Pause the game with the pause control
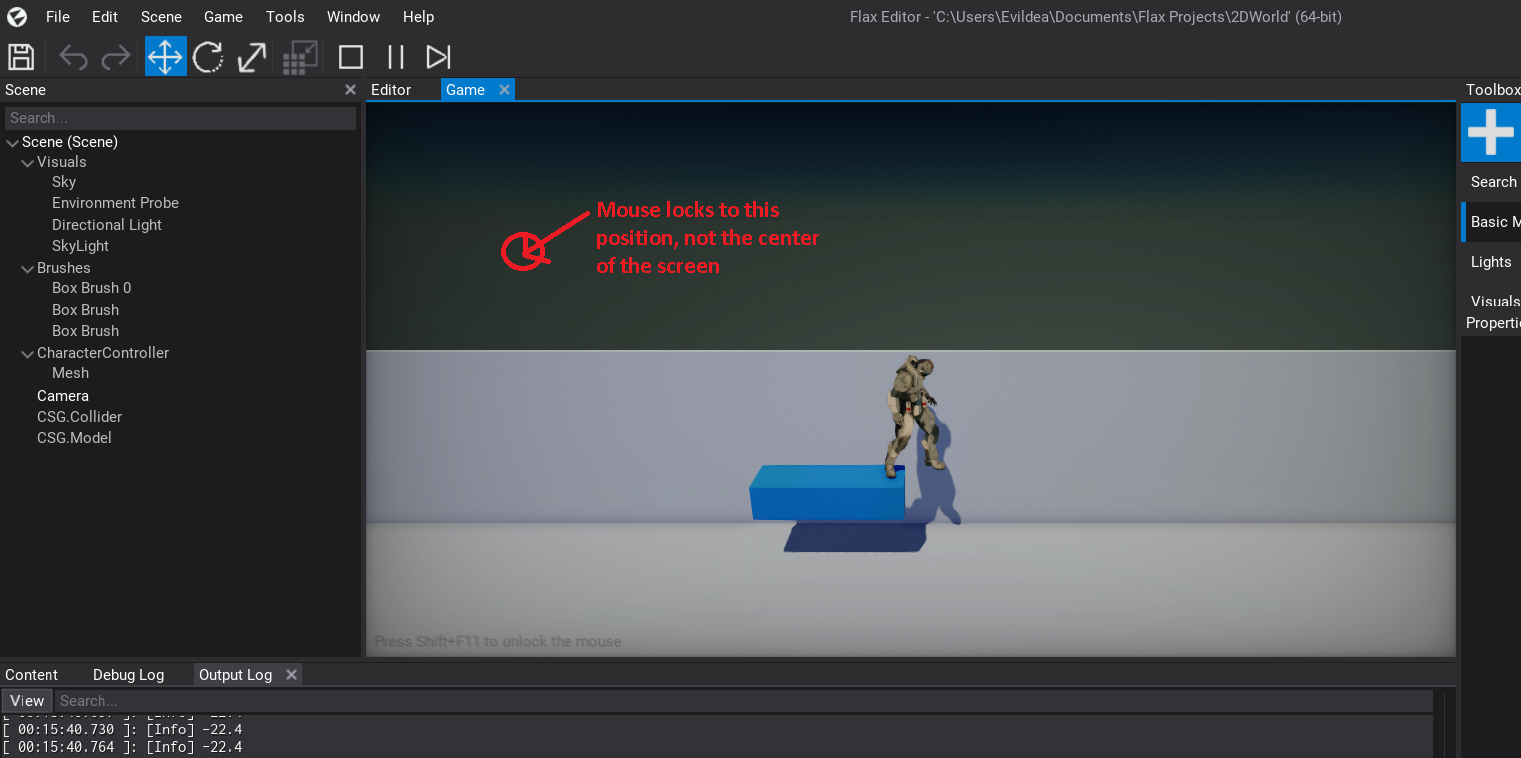1521x758 pixels. click(x=394, y=56)
